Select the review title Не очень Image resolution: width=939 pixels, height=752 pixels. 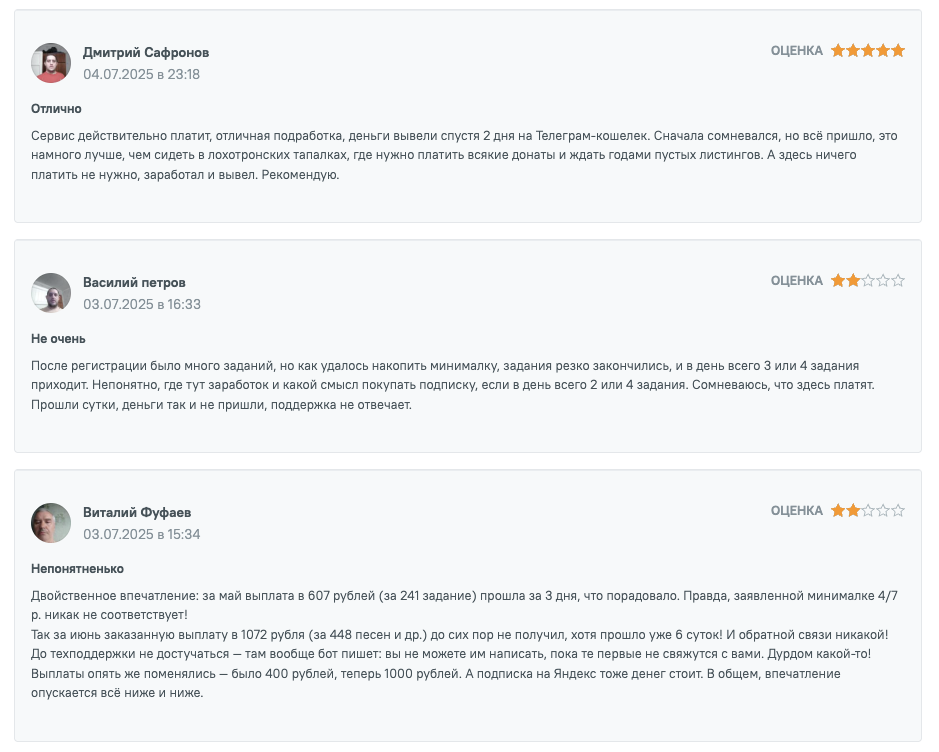tap(58, 338)
